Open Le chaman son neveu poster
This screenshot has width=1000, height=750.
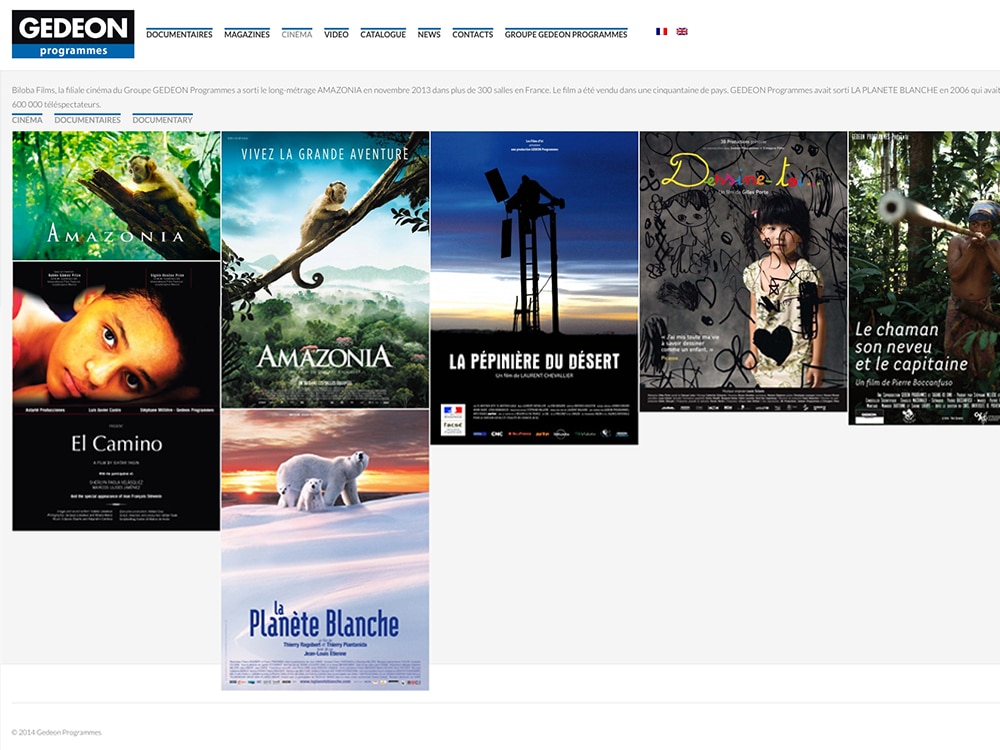(x=923, y=278)
